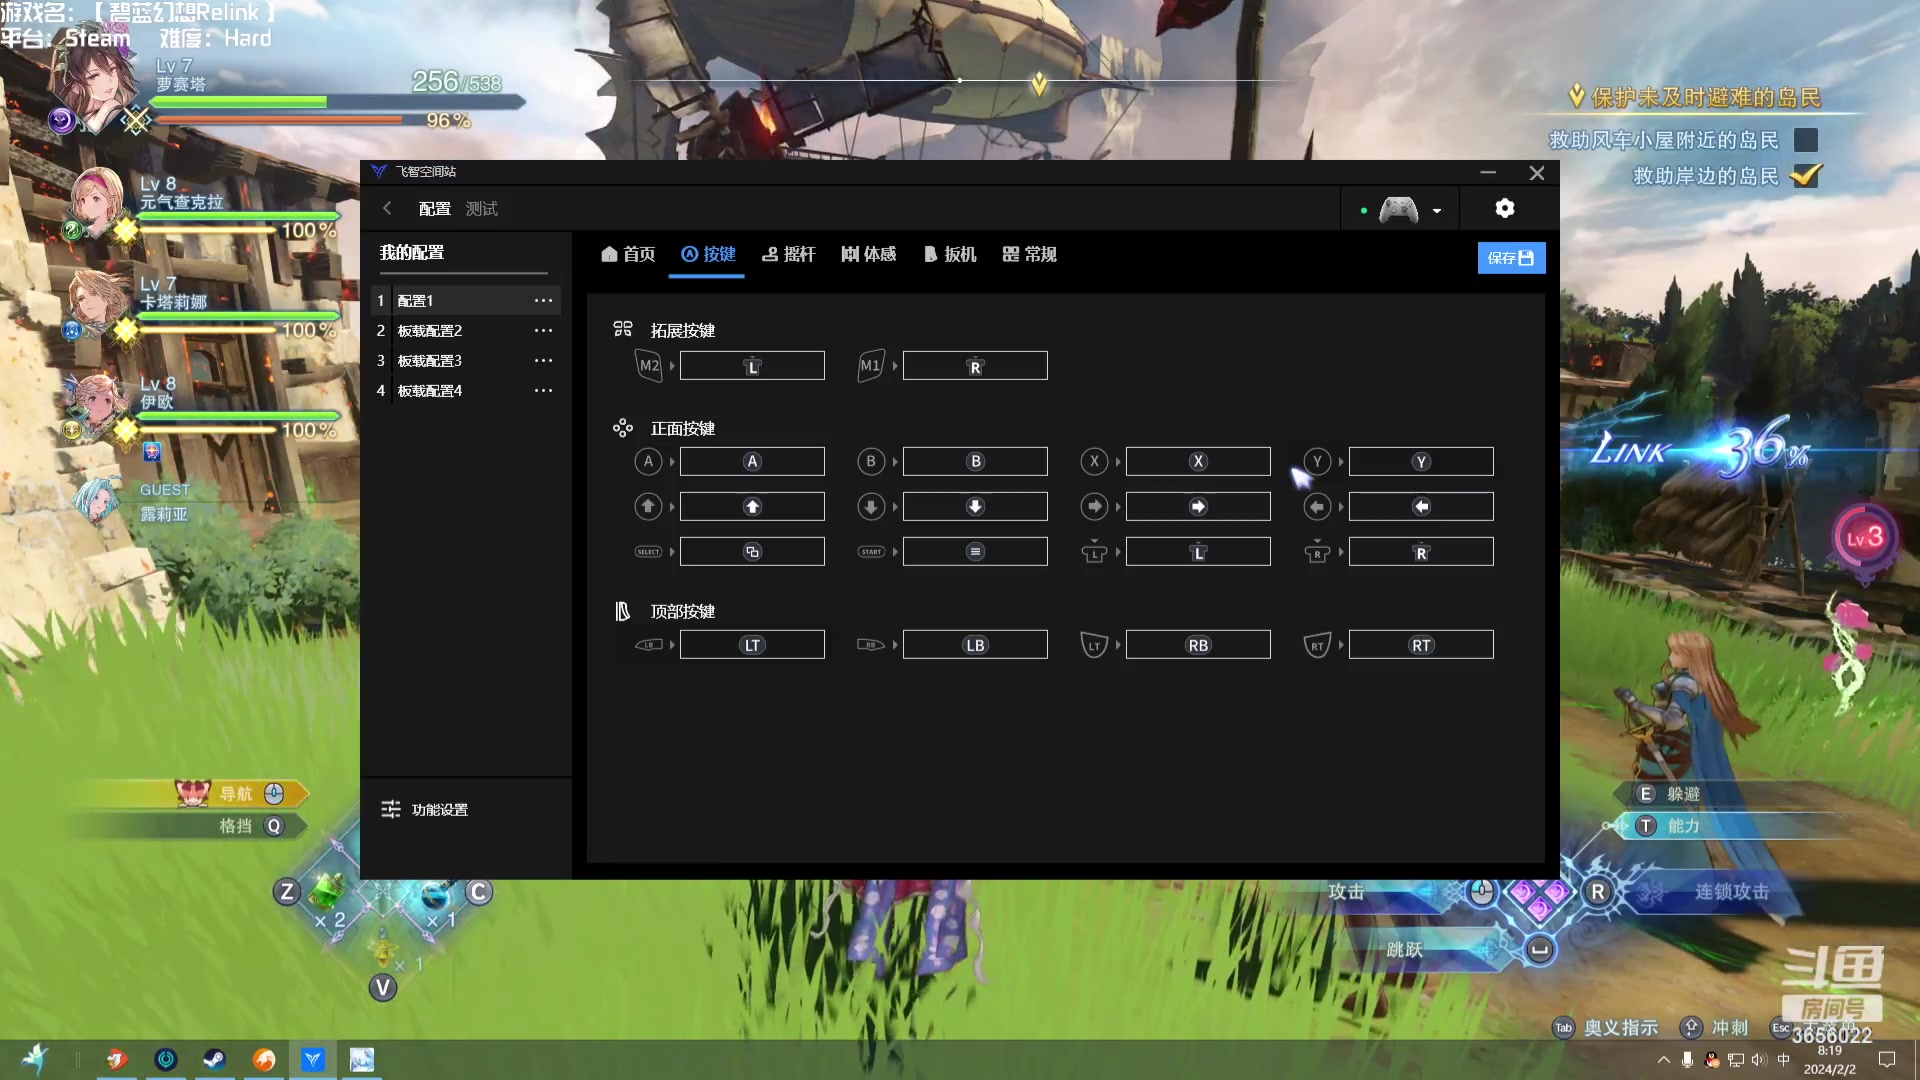Click the START button source icon
Image resolution: width=1920 pixels, height=1080 pixels.
click(x=871, y=552)
